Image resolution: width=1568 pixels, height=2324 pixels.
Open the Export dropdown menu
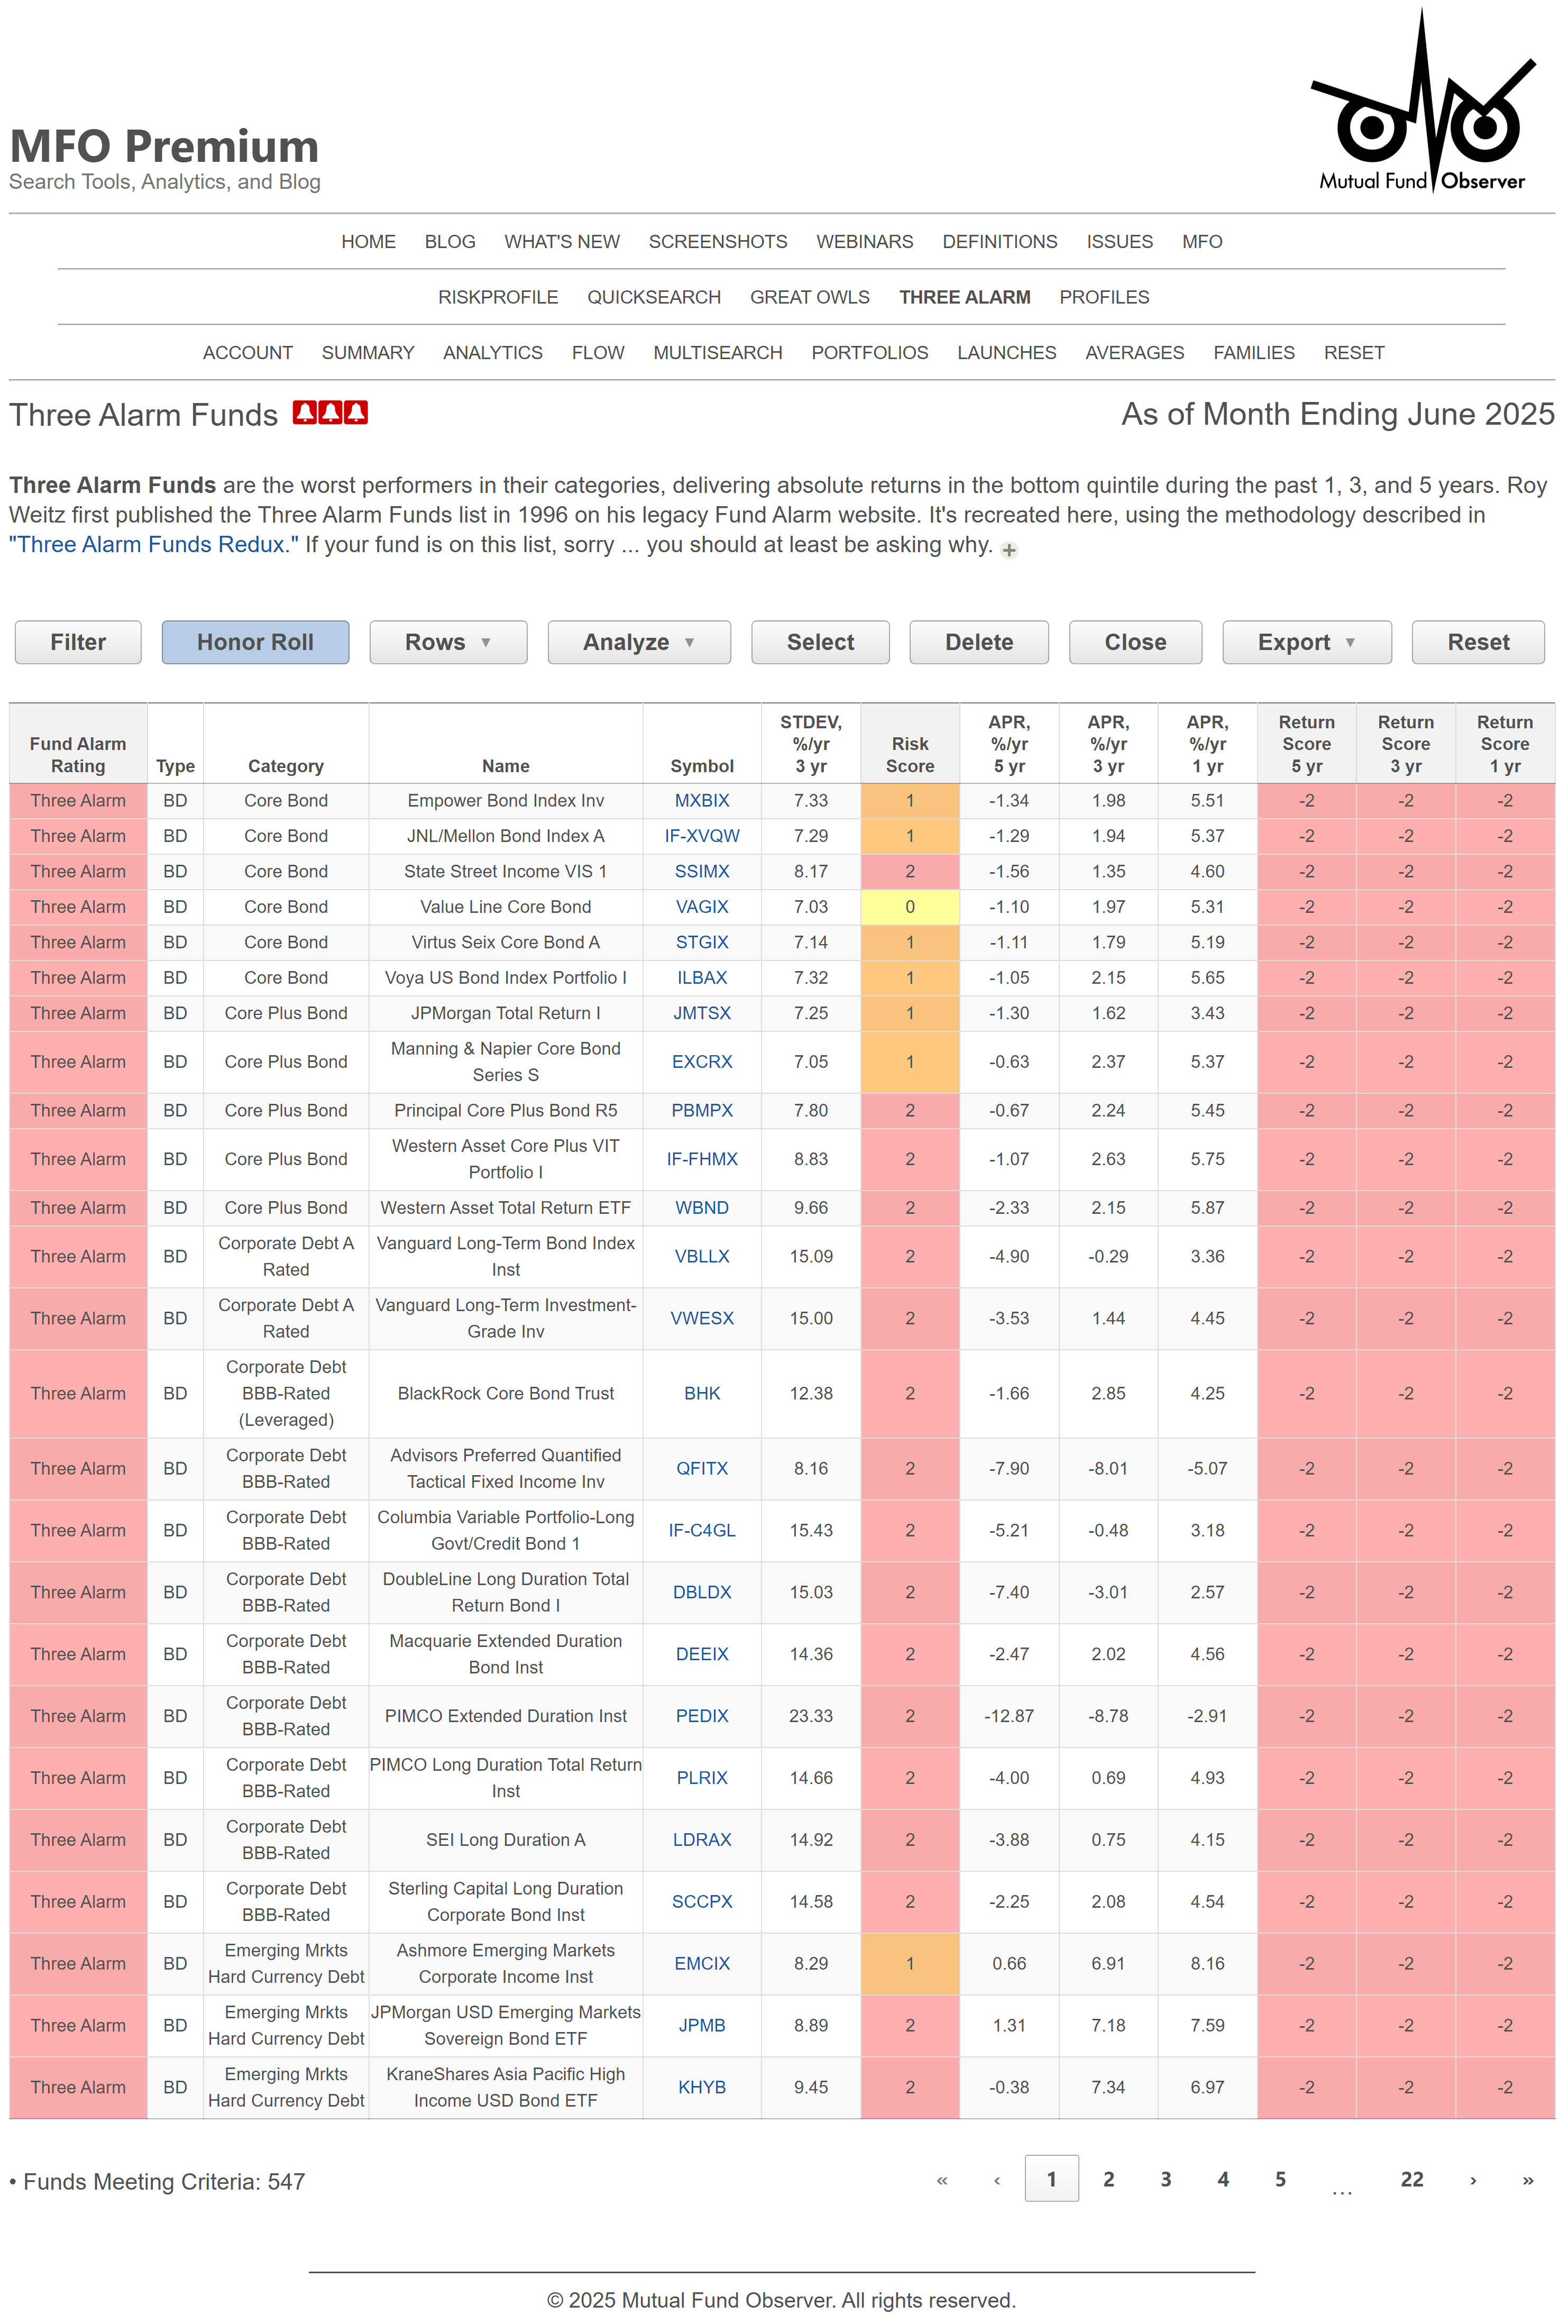[x=1306, y=642]
